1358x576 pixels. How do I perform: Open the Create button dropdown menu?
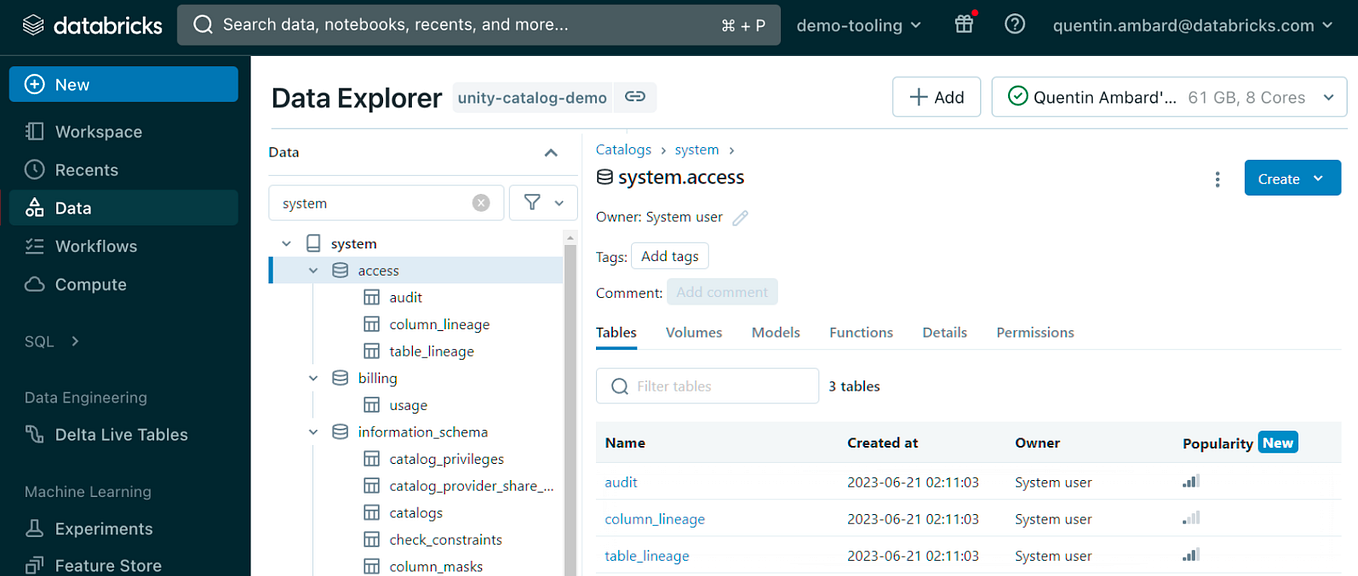pyautogui.click(x=1292, y=176)
